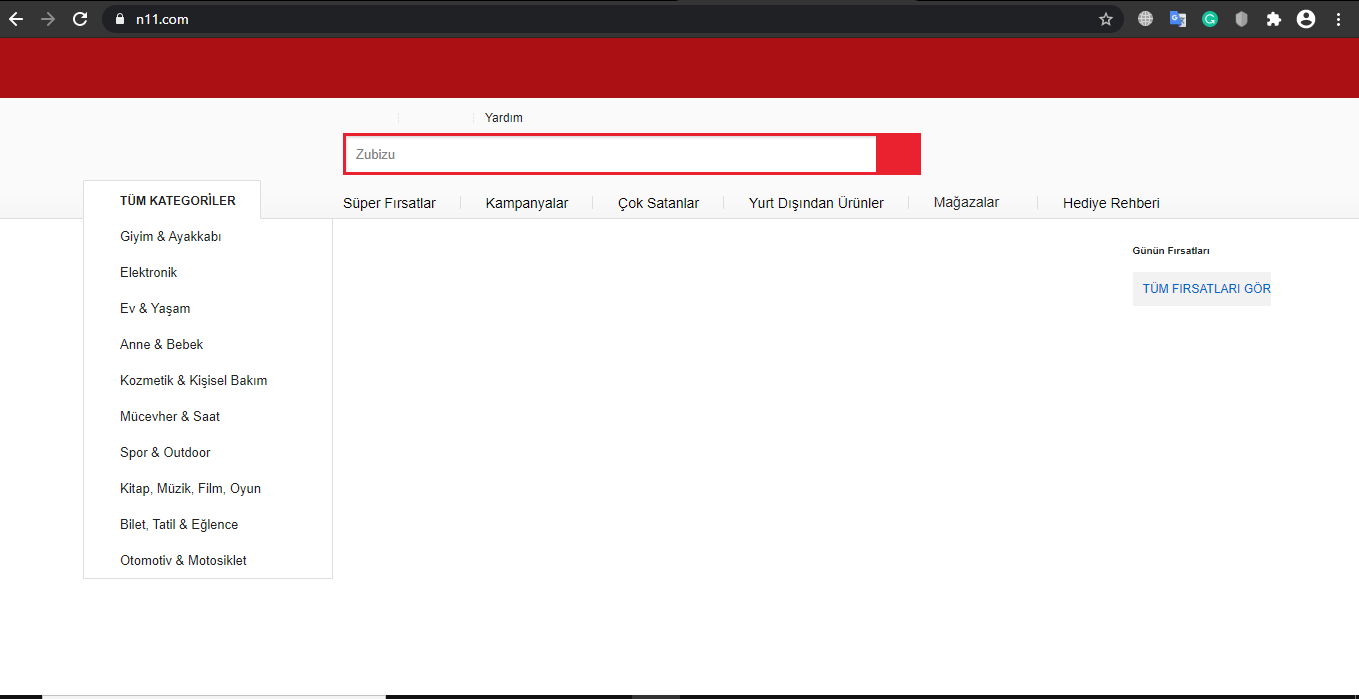Click the globe extension icon
1359x699 pixels.
click(1146, 19)
